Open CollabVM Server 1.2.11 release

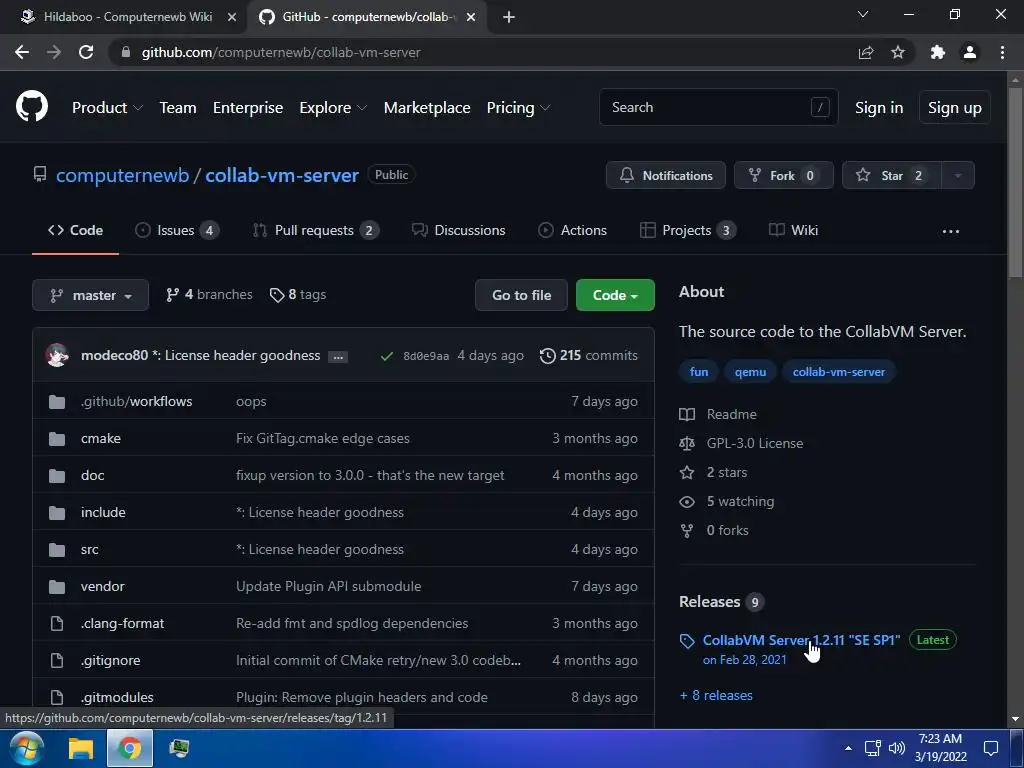click(801, 640)
